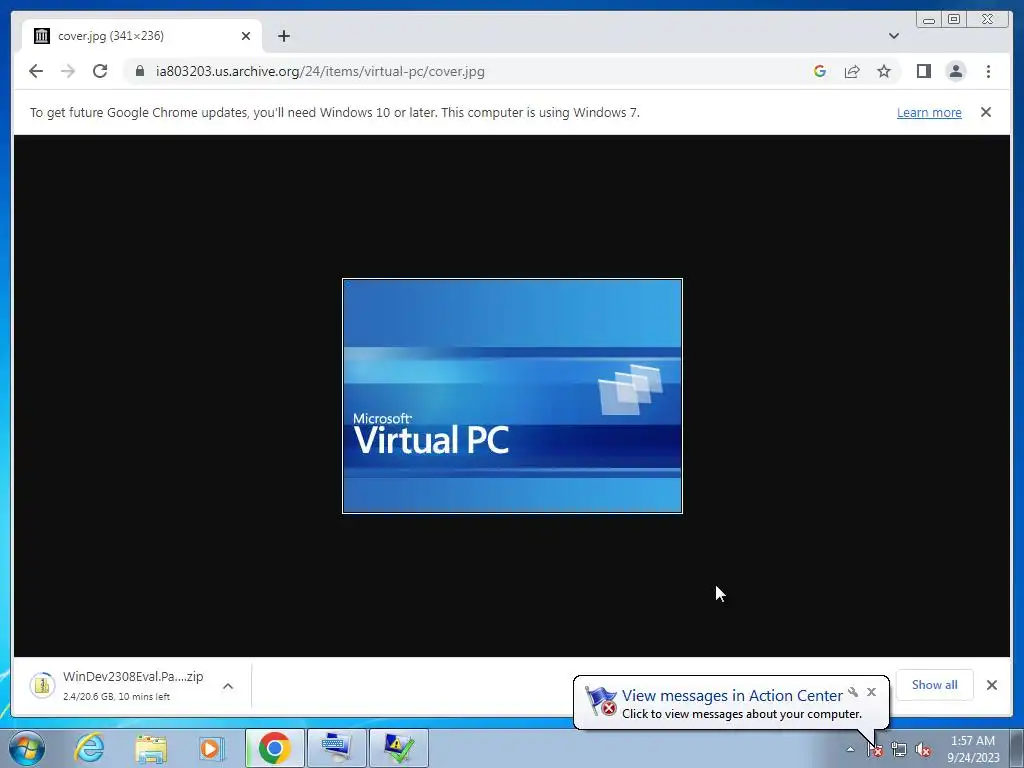Launch Internet Explorer from taskbar

point(89,748)
